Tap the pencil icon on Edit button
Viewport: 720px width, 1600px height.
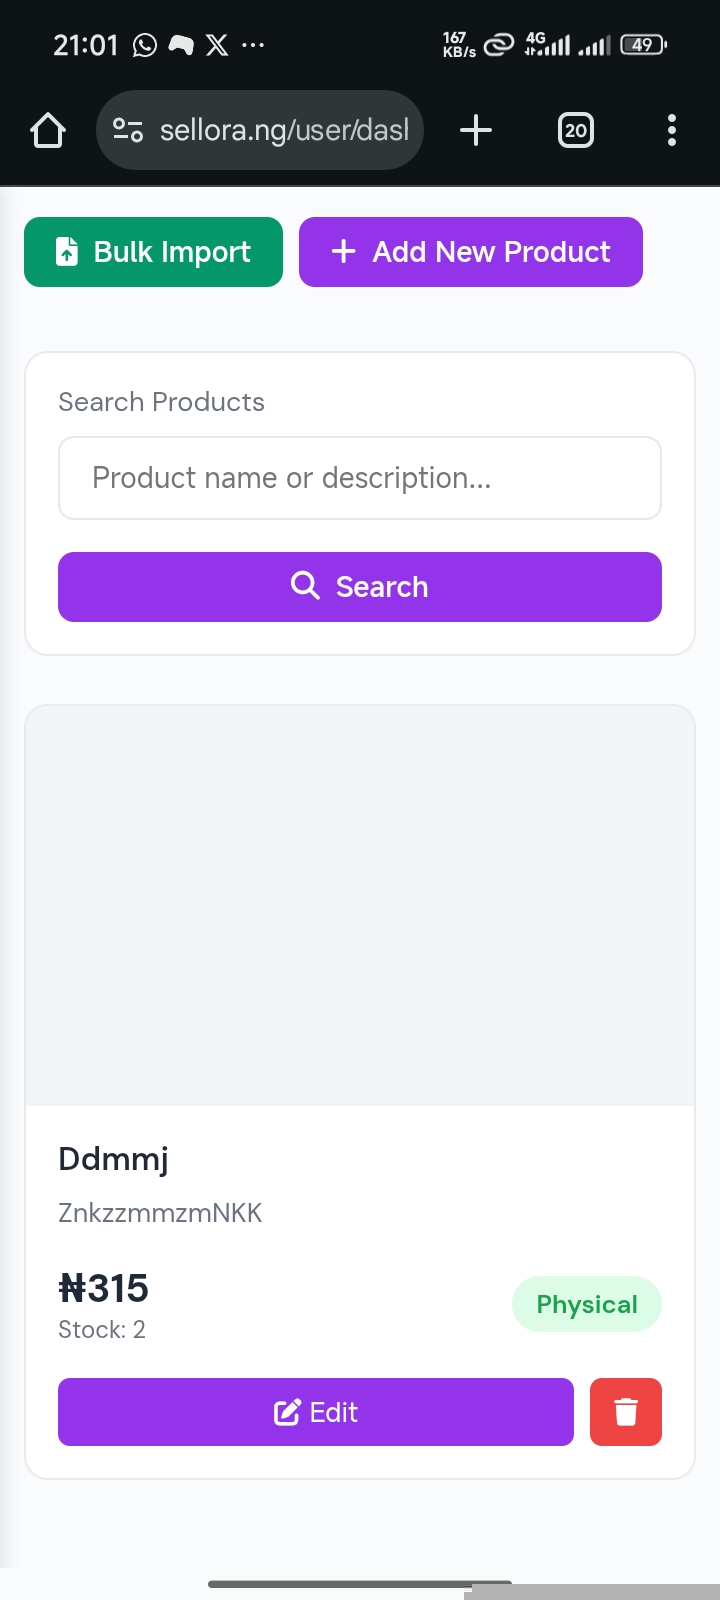pyautogui.click(x=287, y=1412)
